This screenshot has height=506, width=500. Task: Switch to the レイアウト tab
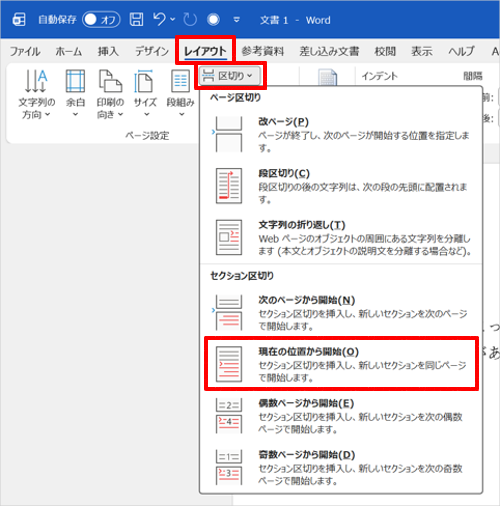[x=205, y=51]
